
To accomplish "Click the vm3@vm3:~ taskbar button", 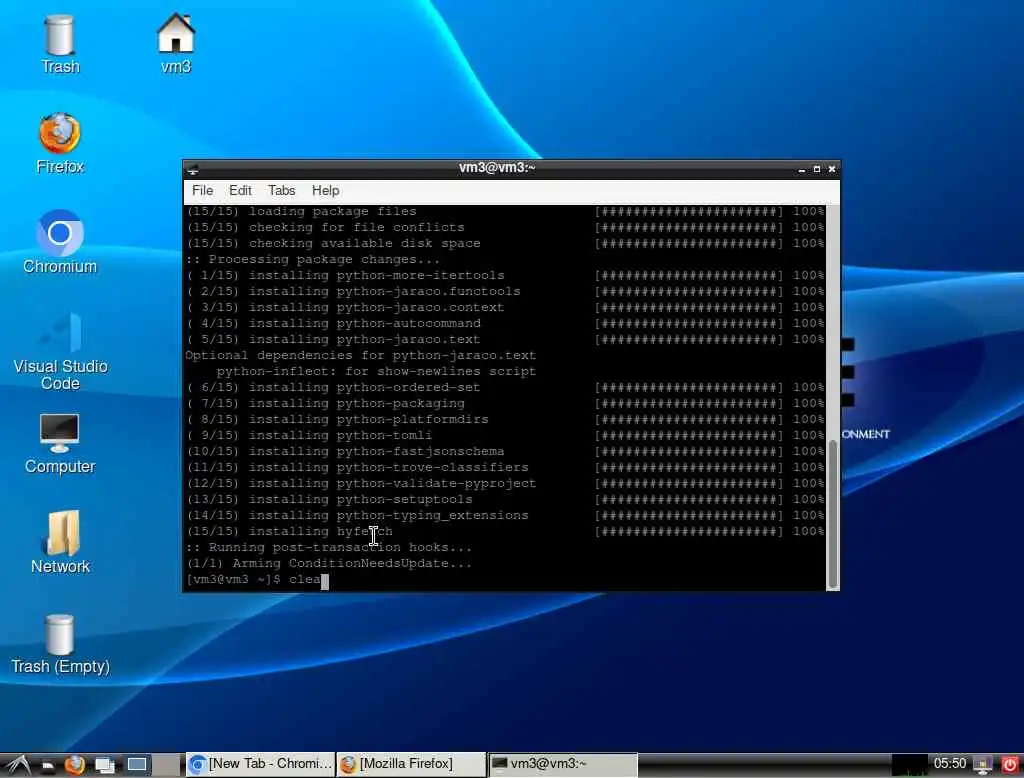I will [563, 764].
